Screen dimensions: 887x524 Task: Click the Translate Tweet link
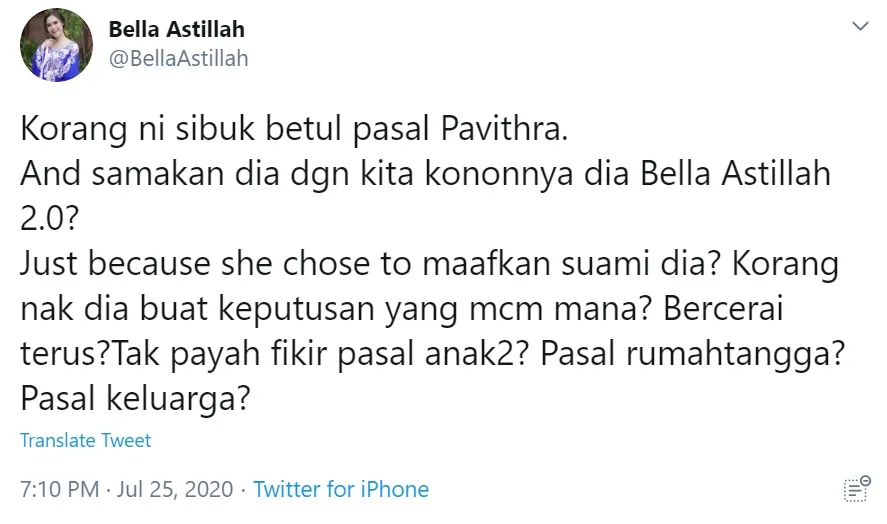pos(86,440)
